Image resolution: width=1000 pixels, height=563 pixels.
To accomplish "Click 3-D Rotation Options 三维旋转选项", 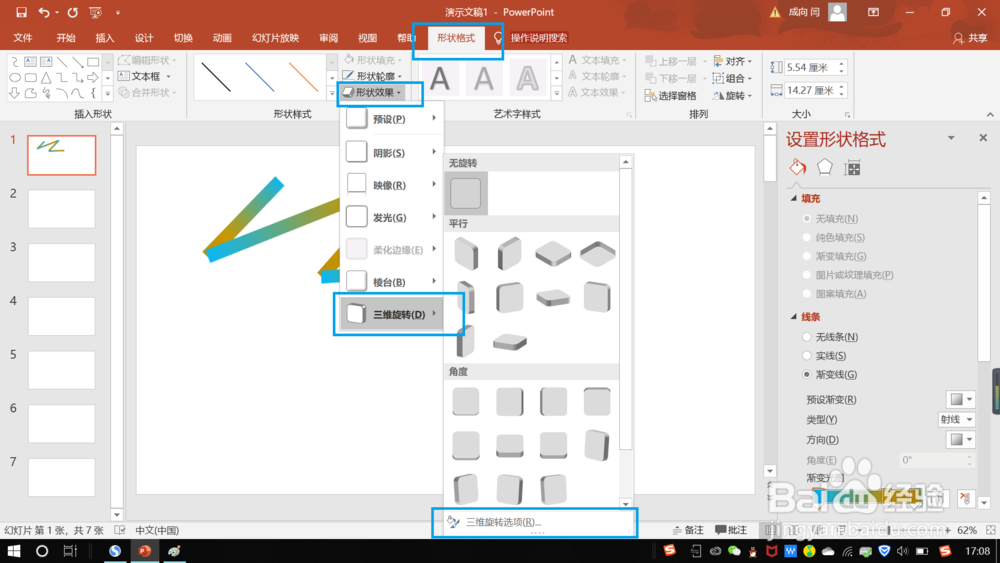I will coord(503,522).
